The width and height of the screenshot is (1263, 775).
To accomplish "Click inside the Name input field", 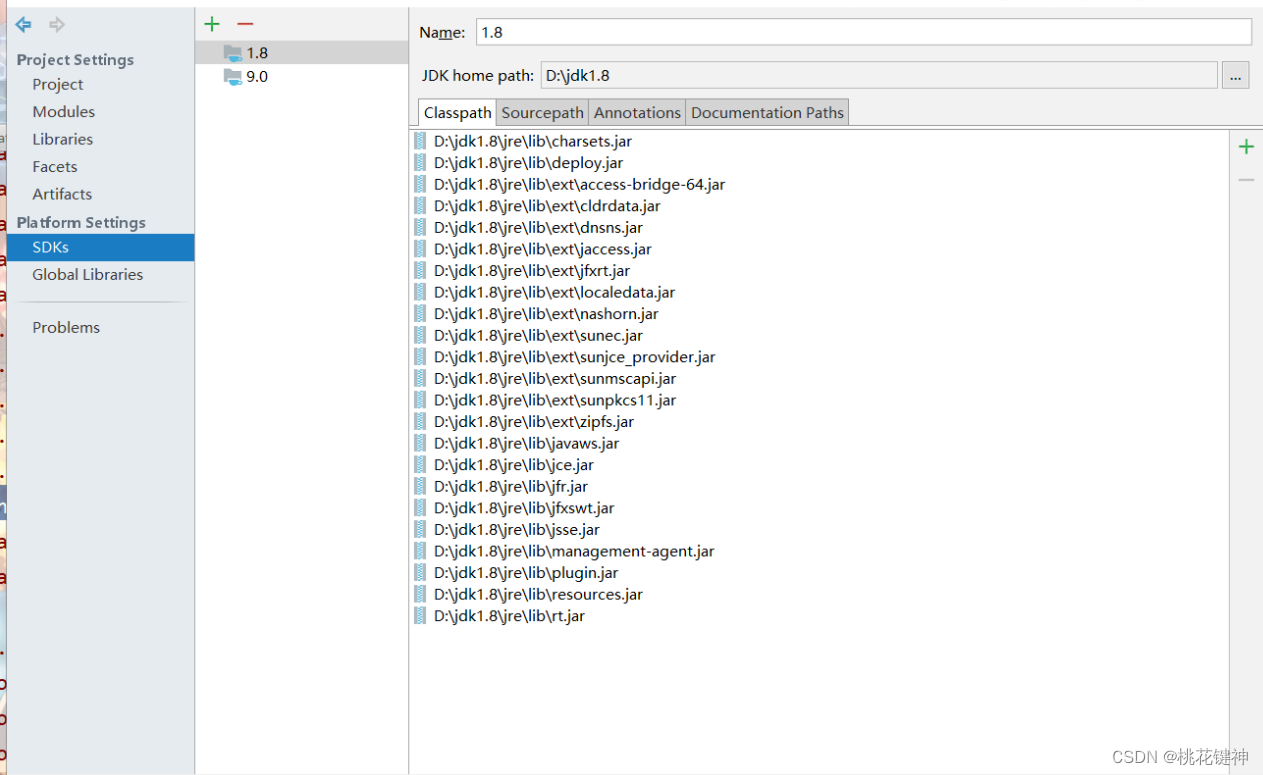I will tap(700, 31).
